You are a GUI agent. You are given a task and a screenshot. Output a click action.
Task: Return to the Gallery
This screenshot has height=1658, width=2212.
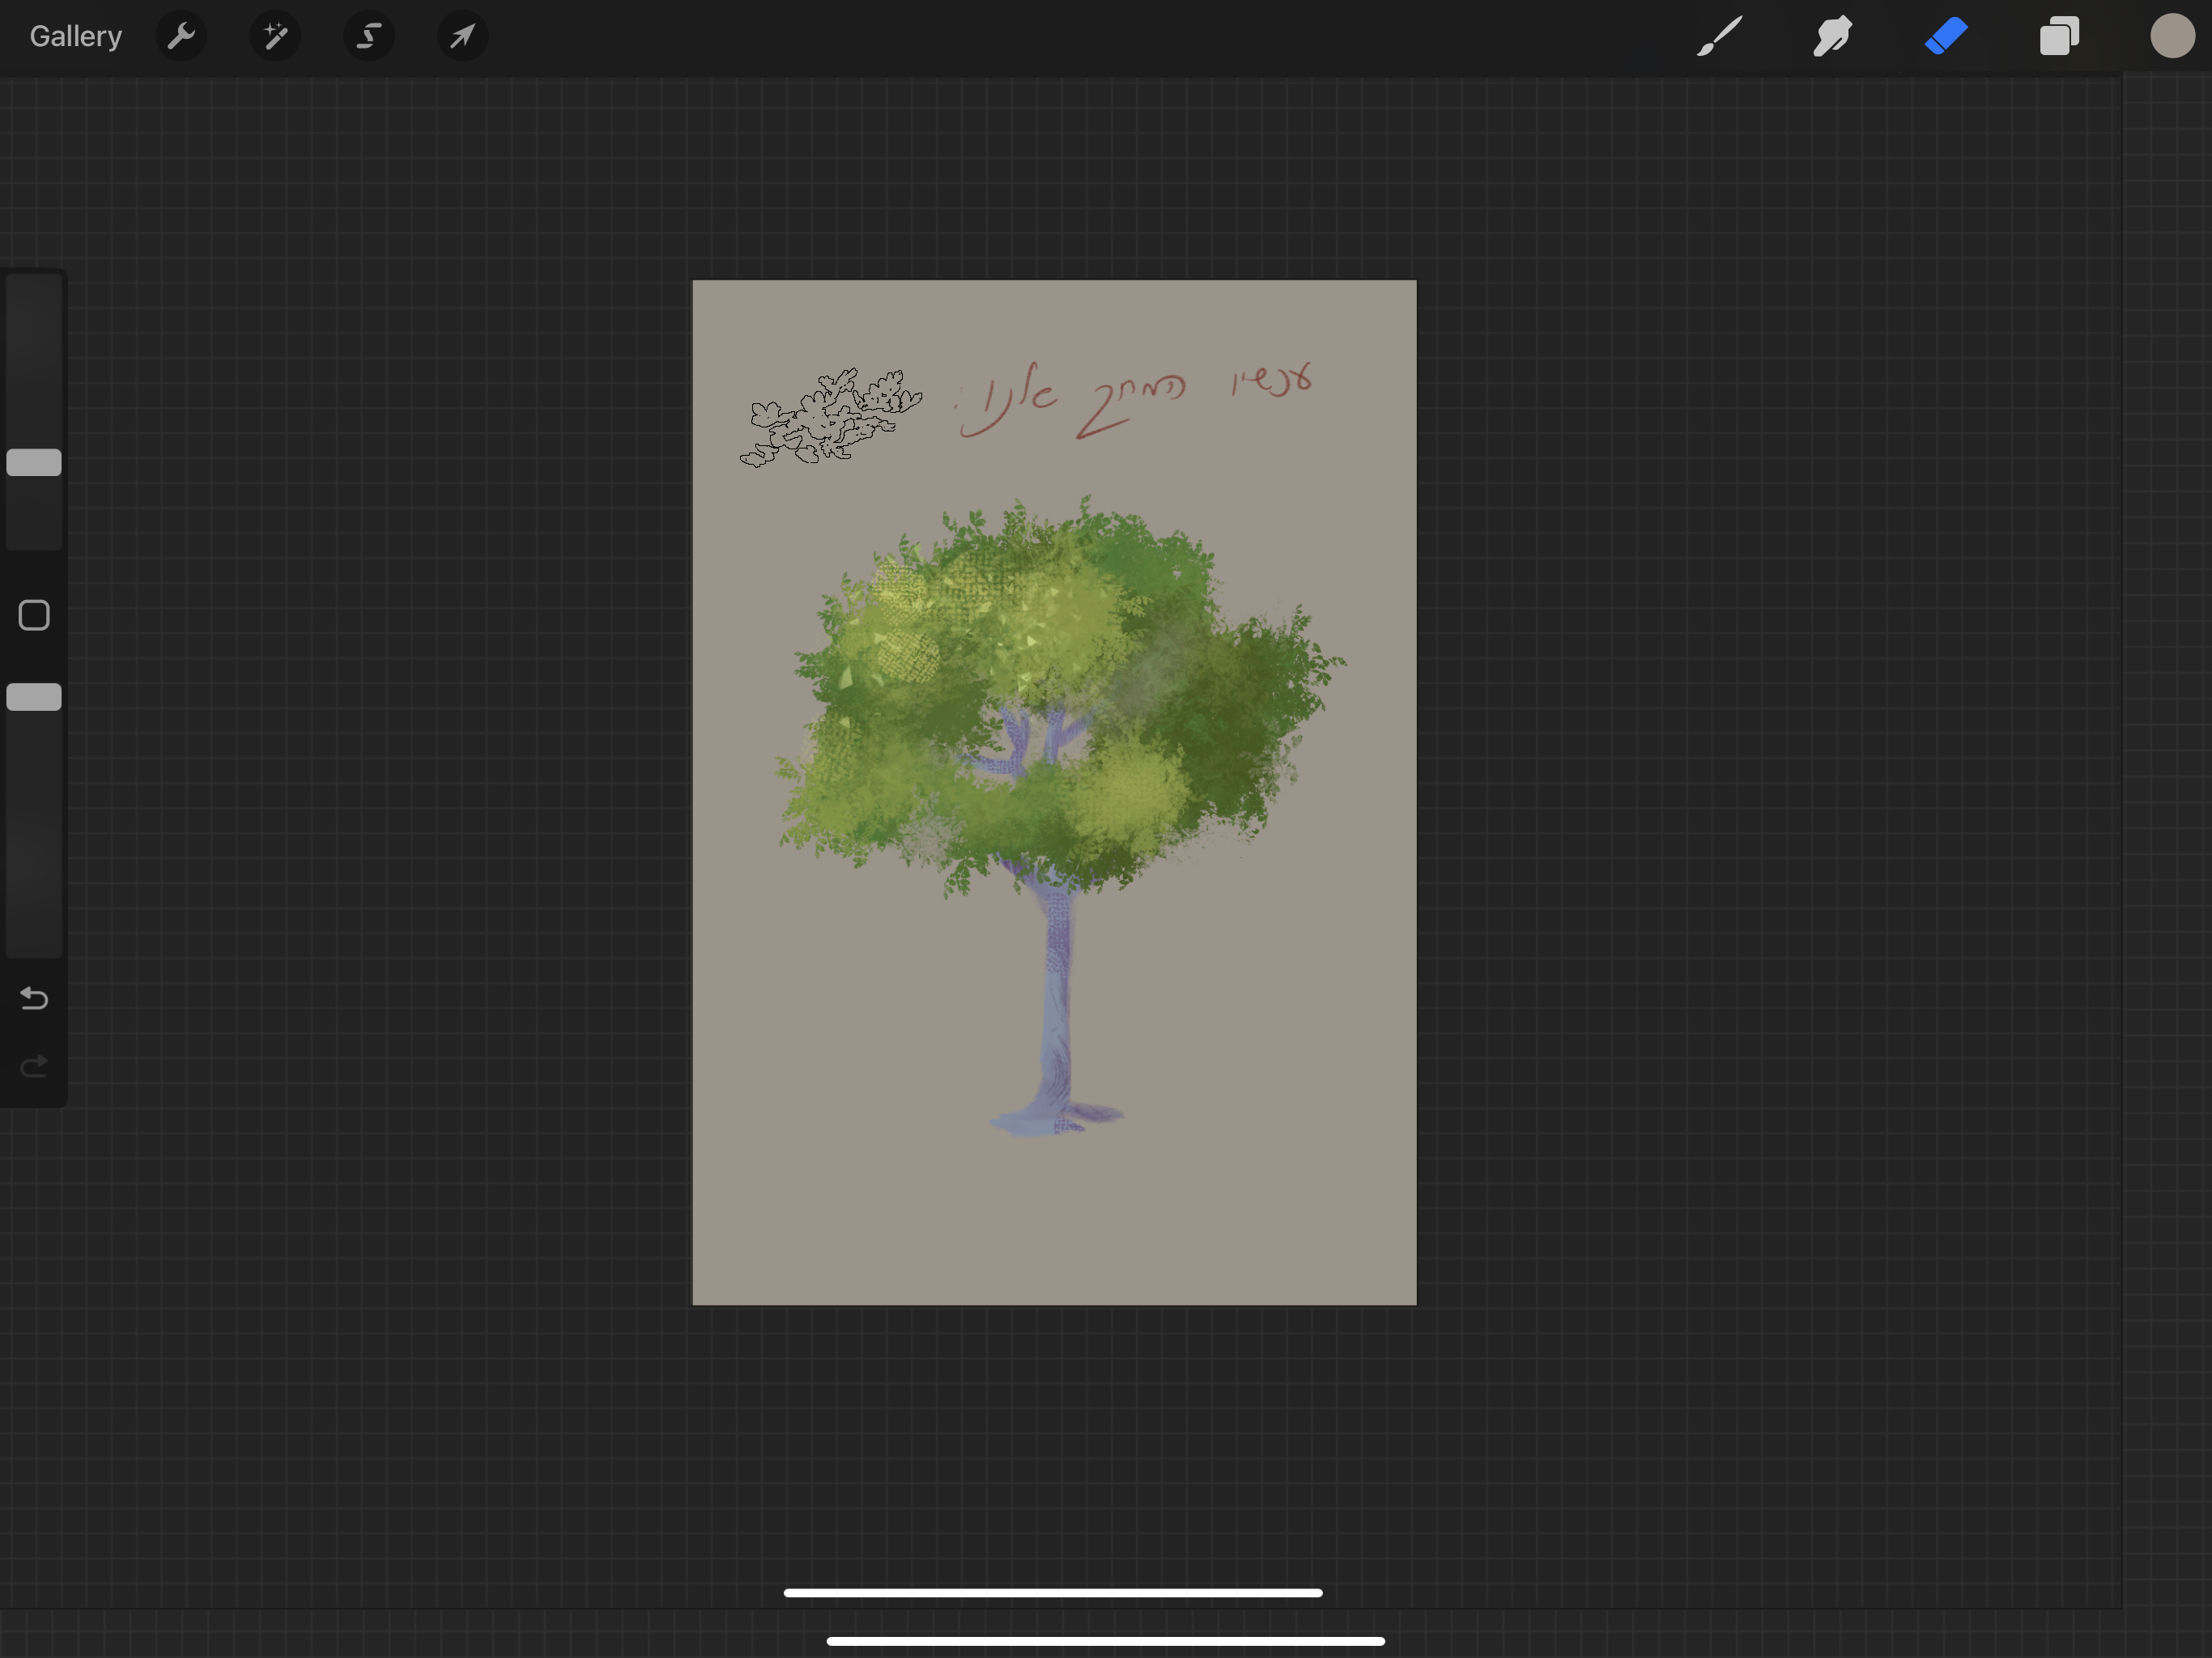[x=76, y=37]
